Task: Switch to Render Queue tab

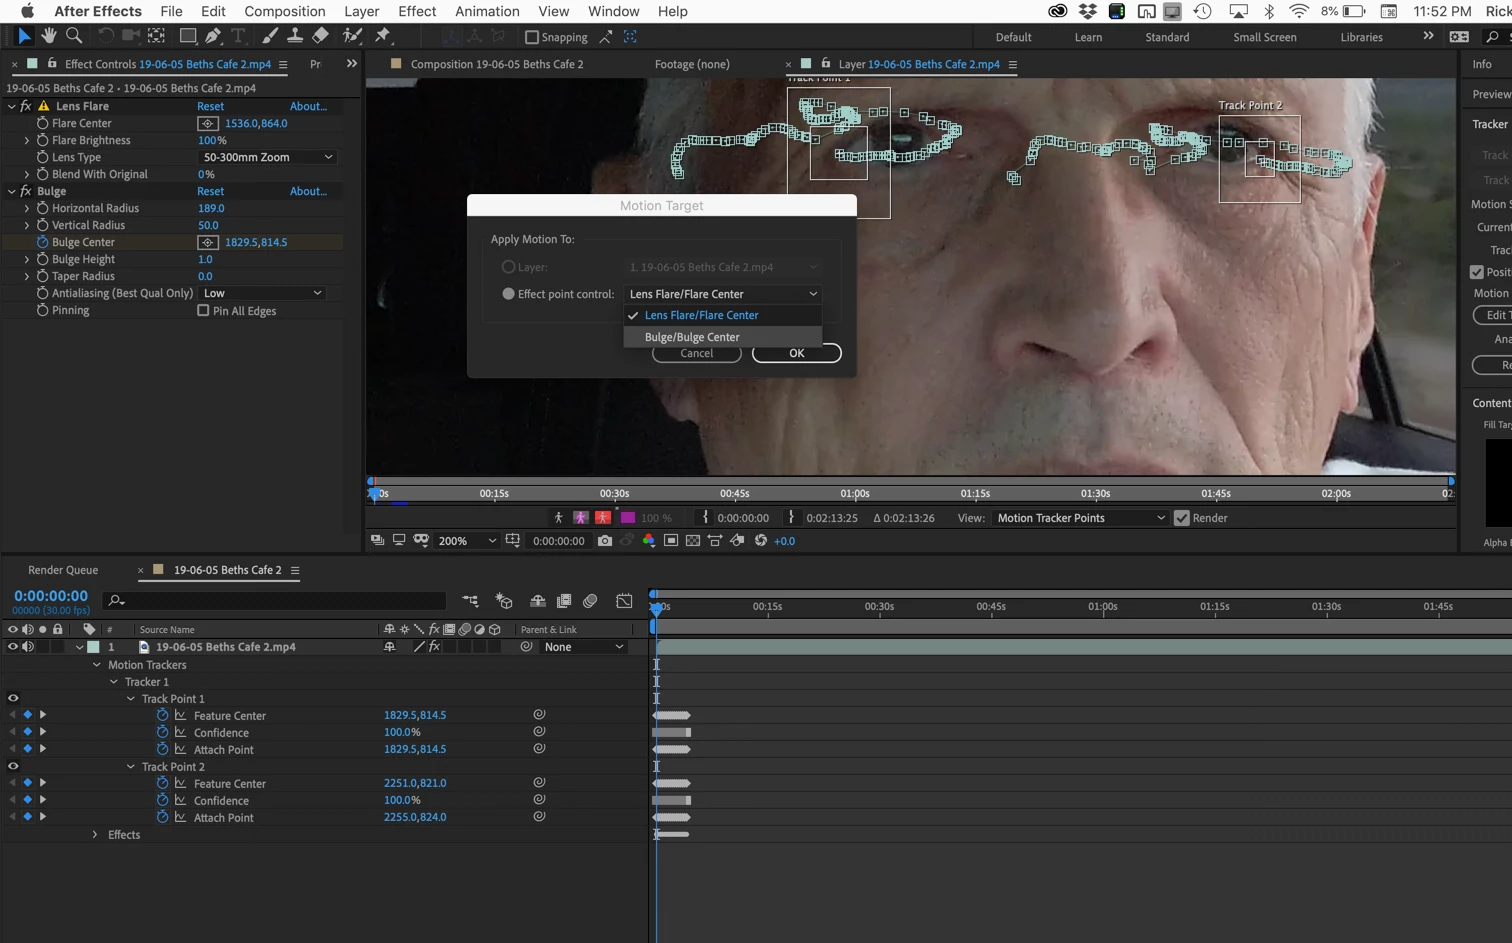Action: (x=63, y=570)
